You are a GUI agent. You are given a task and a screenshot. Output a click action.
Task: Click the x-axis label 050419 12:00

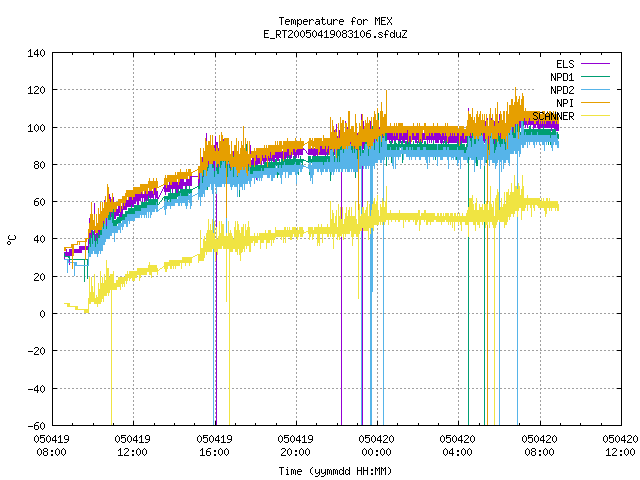click(133, 446)
